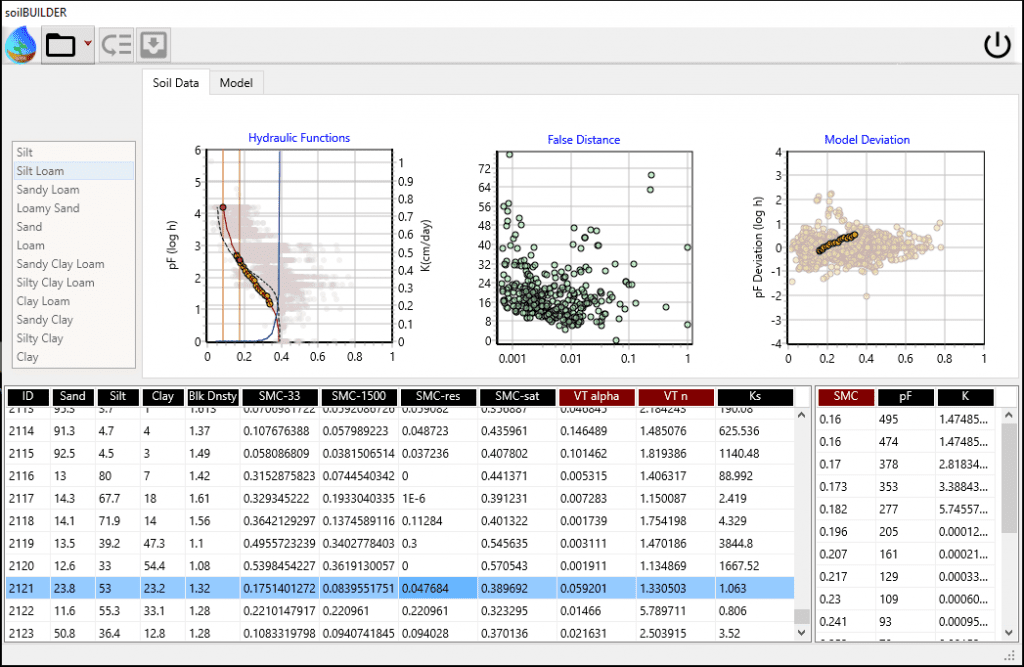Click the window resize grip at corner

(x=1010, y=655)
